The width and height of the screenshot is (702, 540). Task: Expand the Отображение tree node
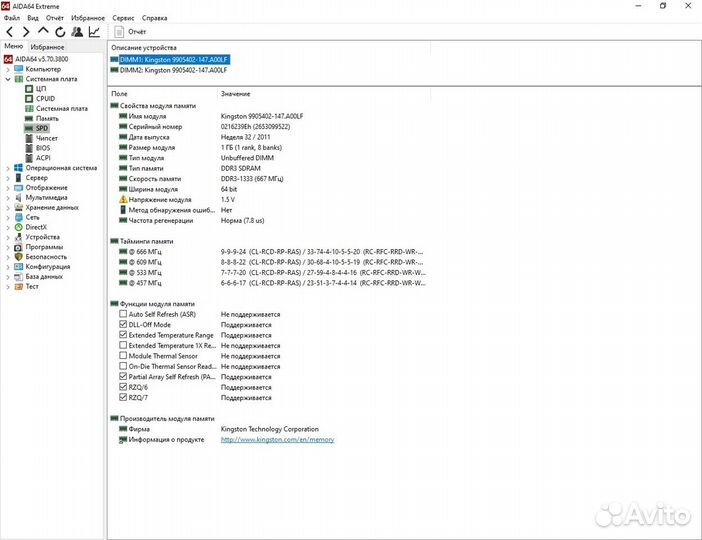(8, 188)
